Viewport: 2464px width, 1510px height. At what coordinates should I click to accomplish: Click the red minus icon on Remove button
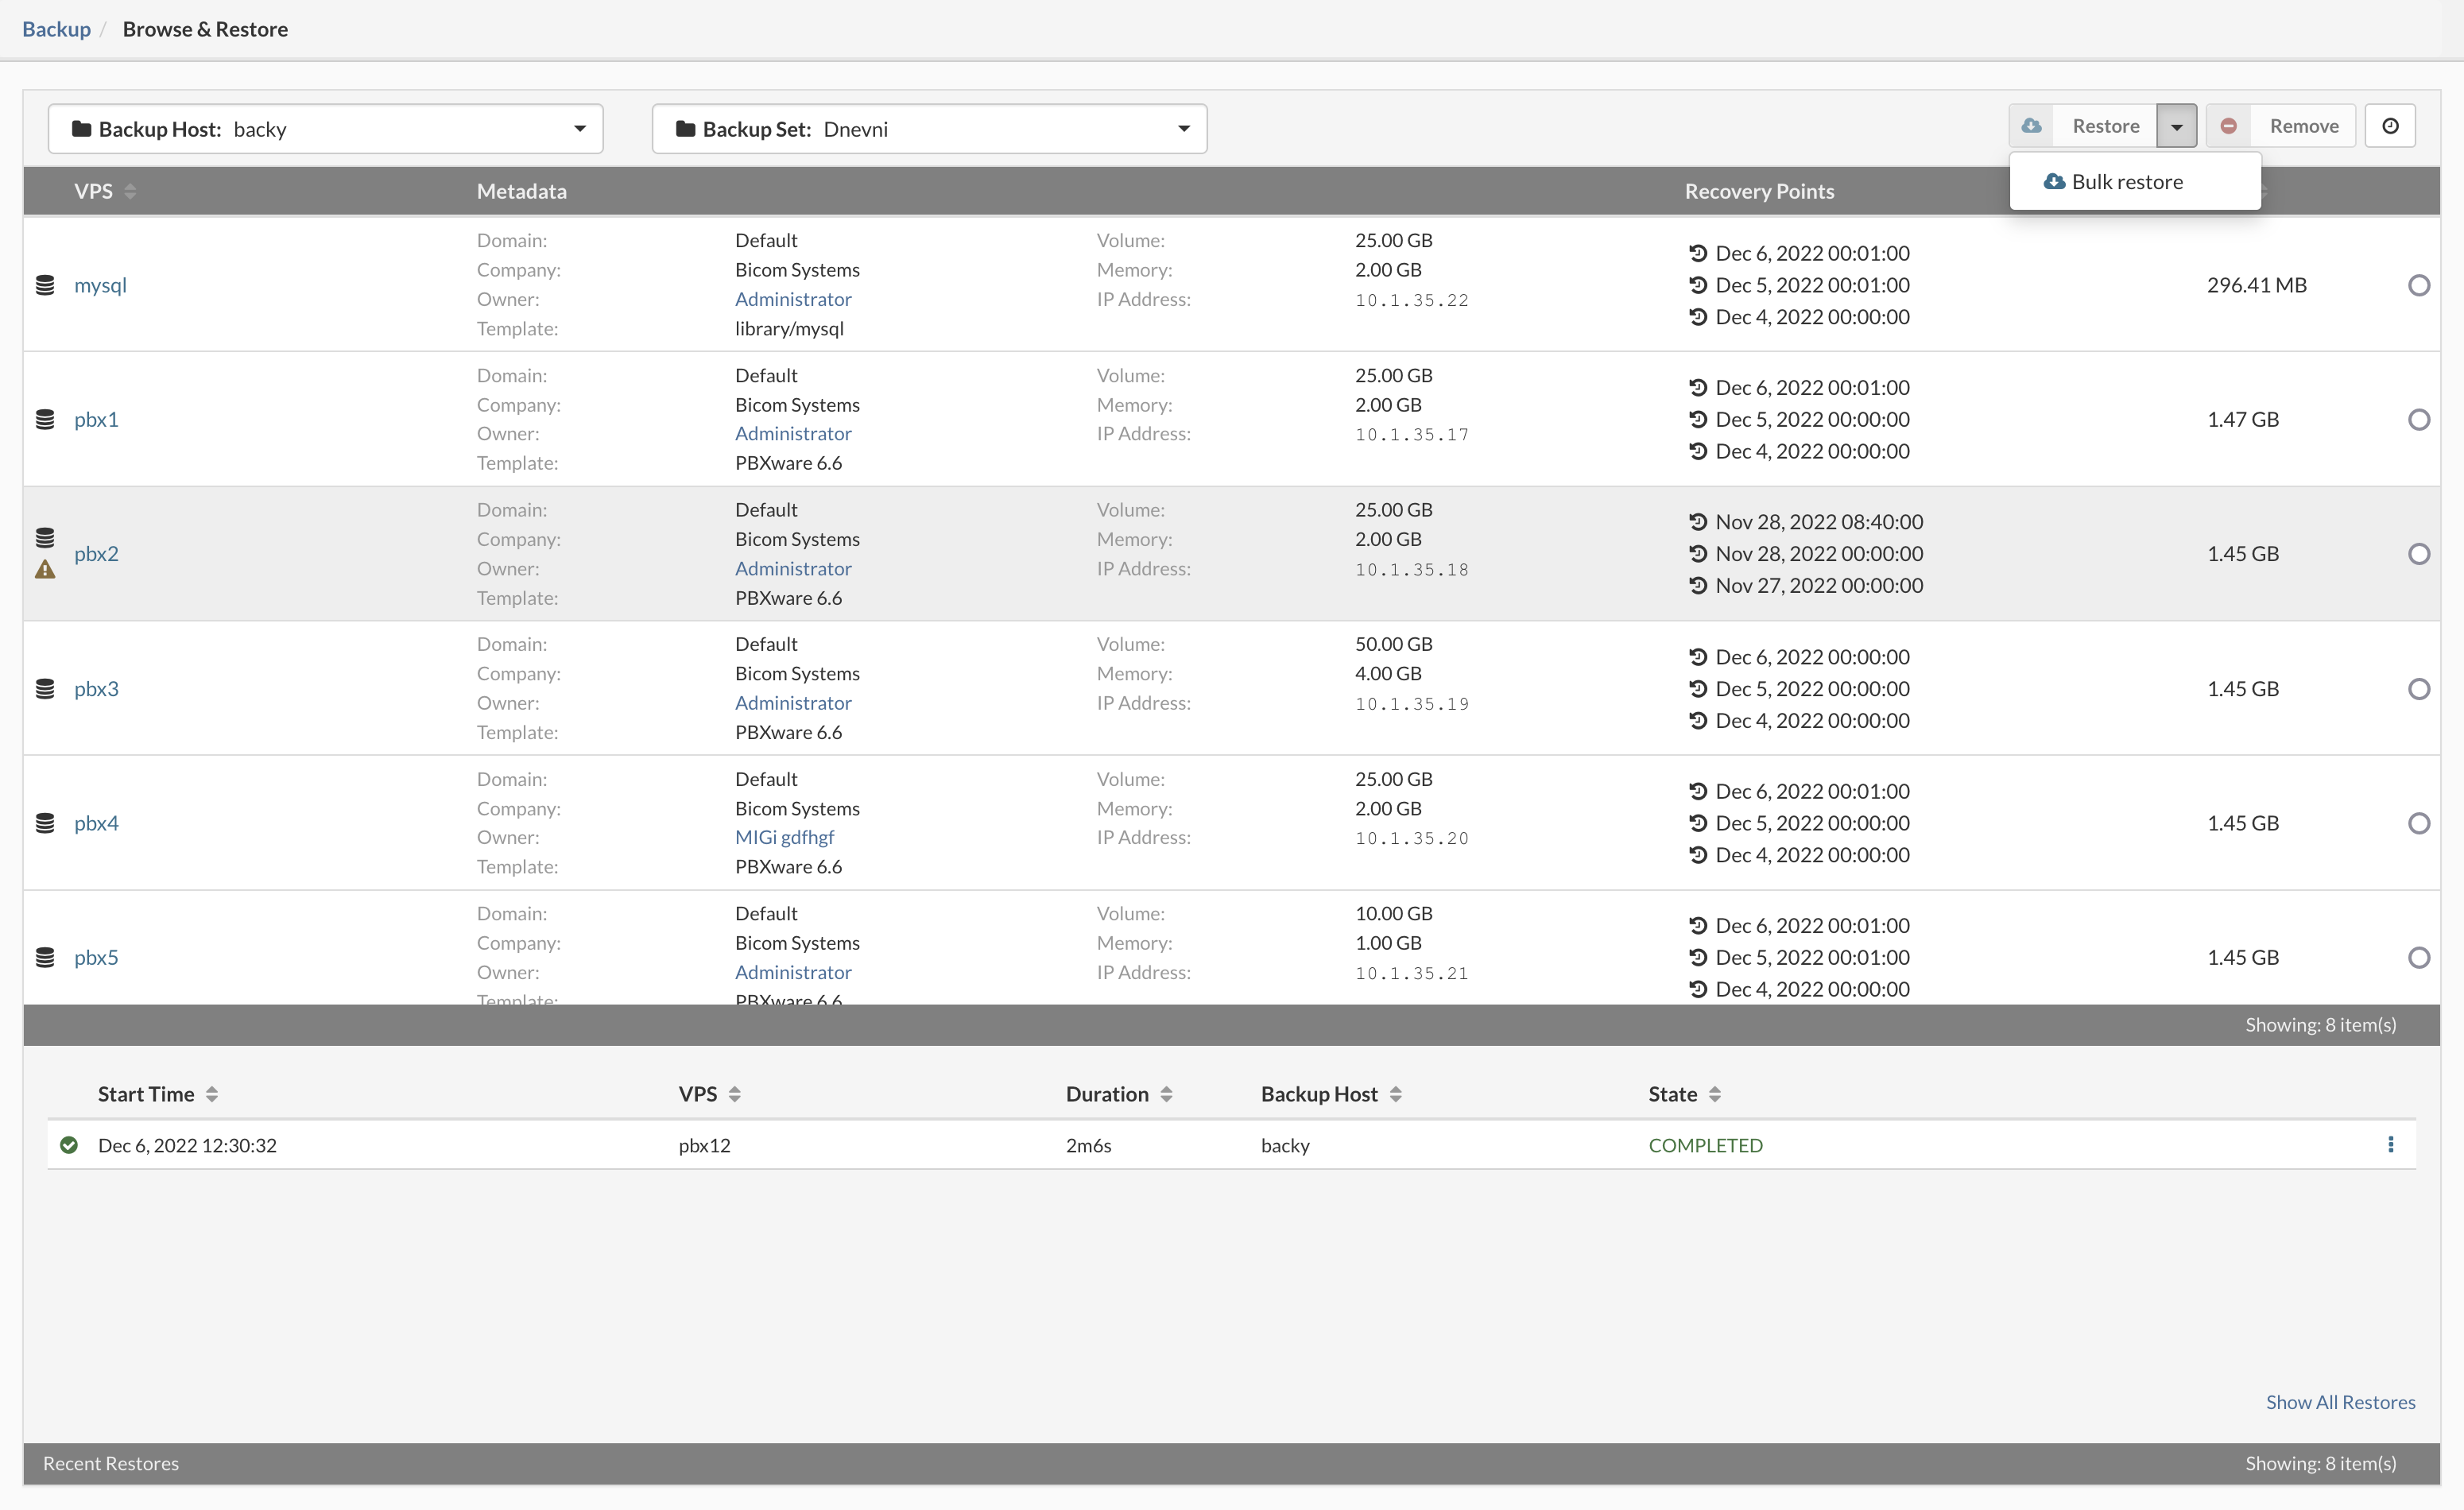pyautogui.click(x=2228, y=125)
